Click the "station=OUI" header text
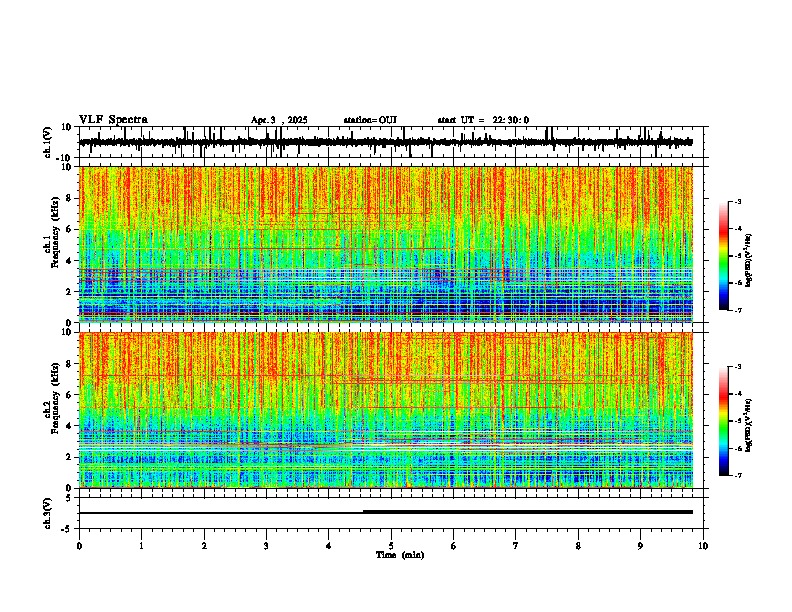Screen dimensions: 792x612 point(370,120)
